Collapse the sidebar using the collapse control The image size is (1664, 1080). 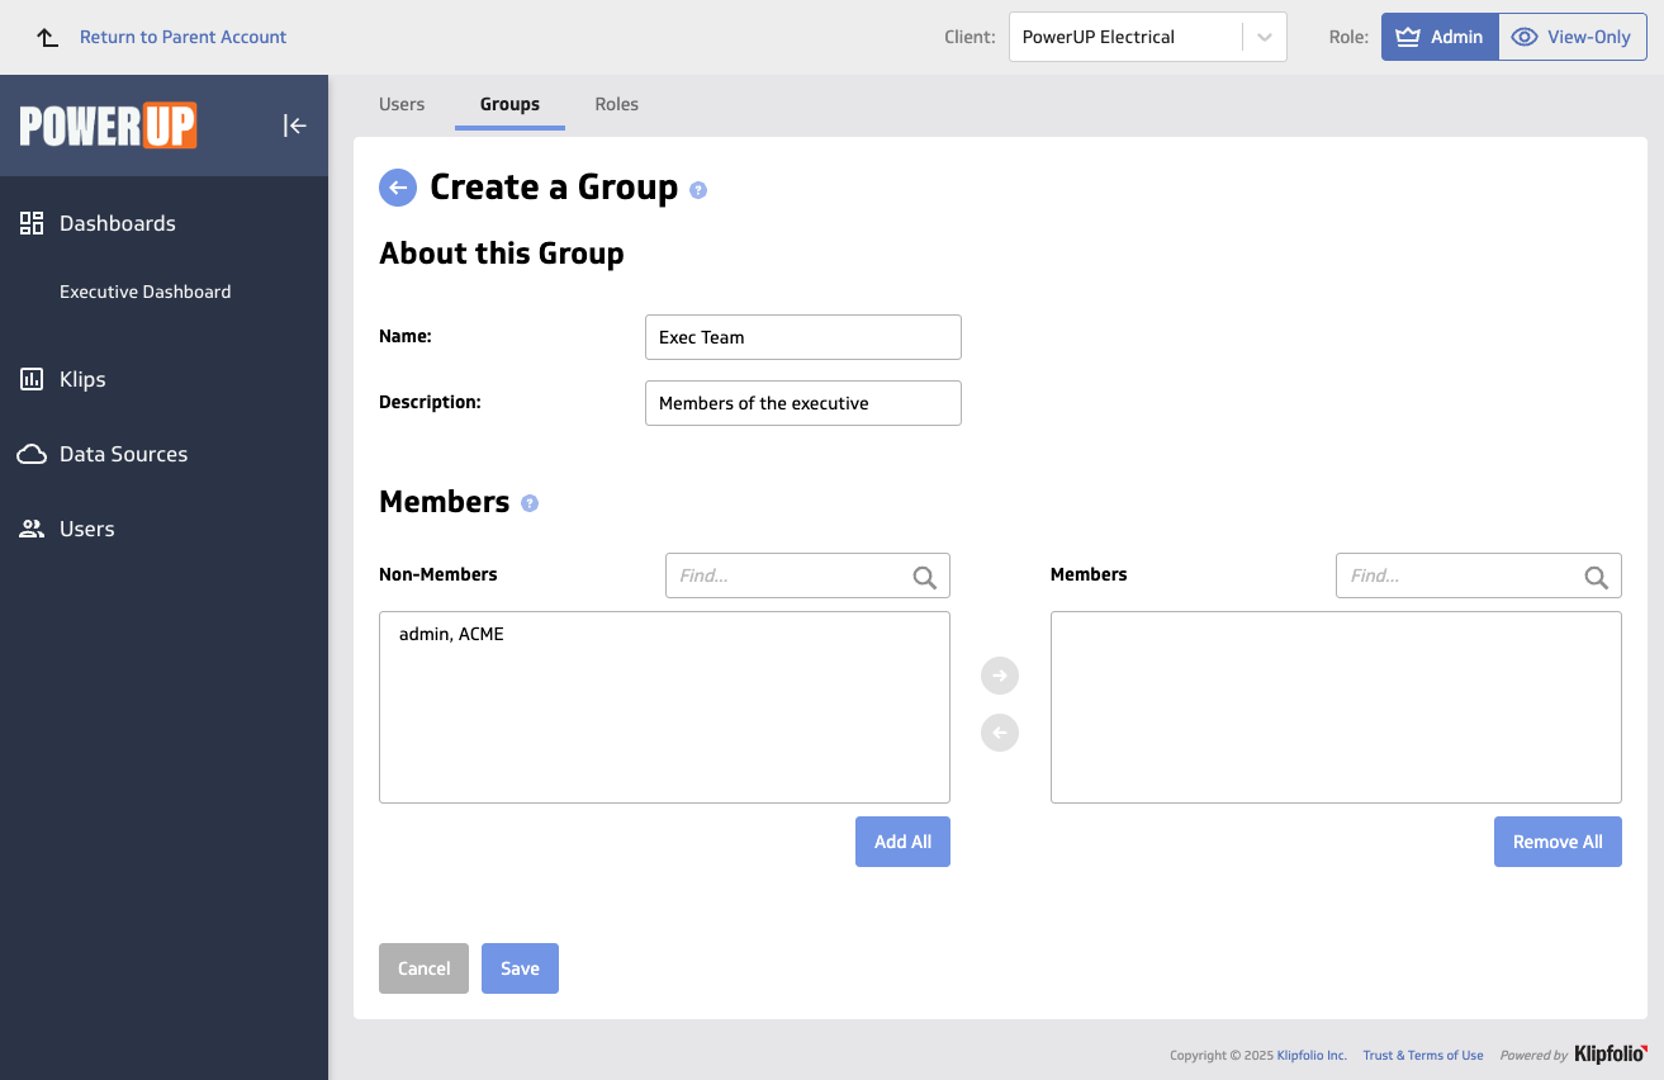295,125
